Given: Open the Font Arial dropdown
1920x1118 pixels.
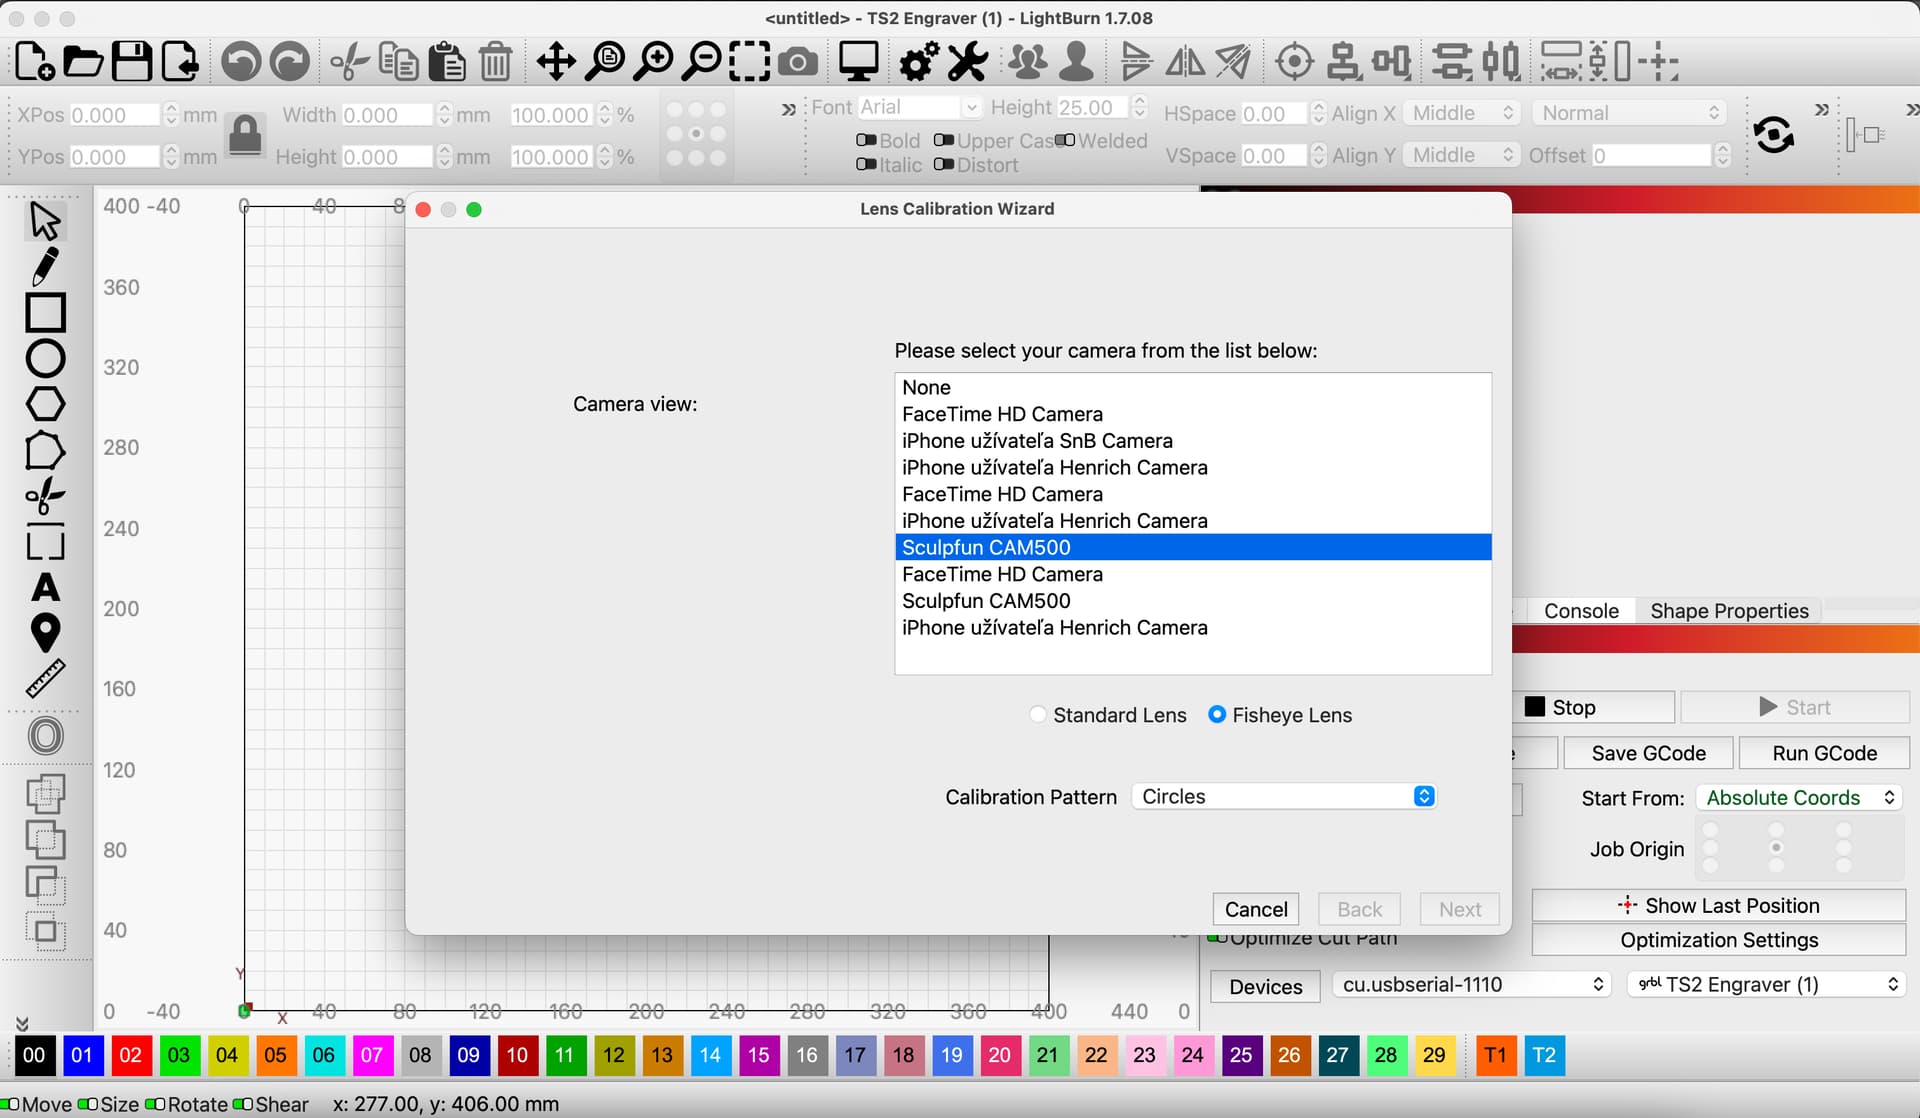Looking at the screenshot, I should tap(918, 107).
